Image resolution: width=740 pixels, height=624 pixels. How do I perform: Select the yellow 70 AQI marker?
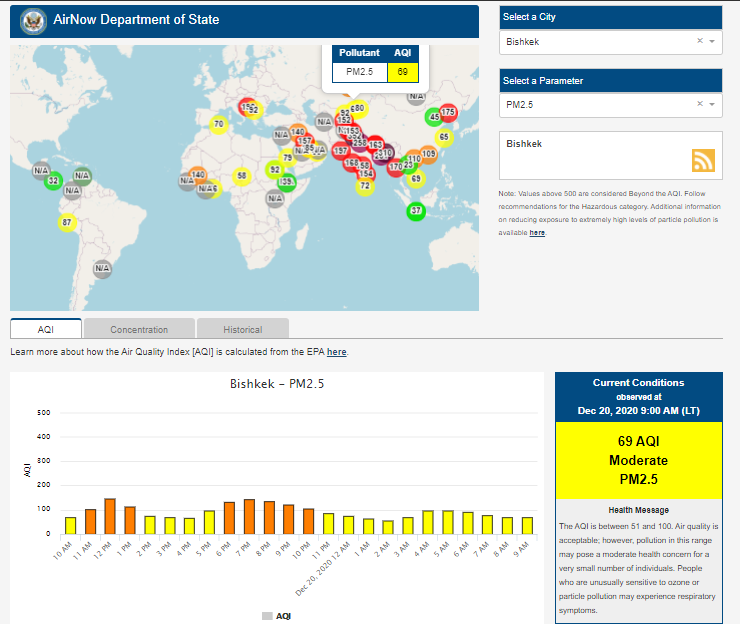219,125
